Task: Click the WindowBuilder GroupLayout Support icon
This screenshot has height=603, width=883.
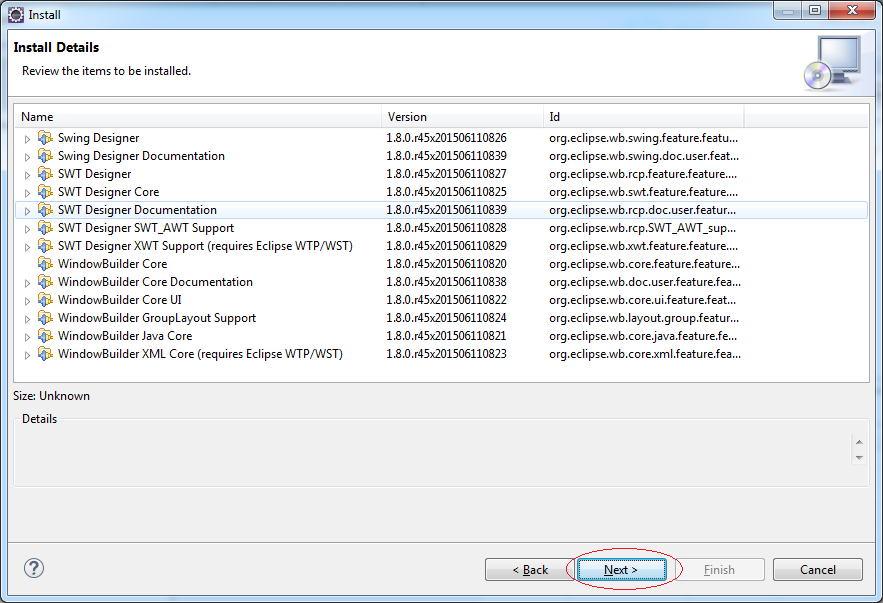Action: click(x=45, y=318)
